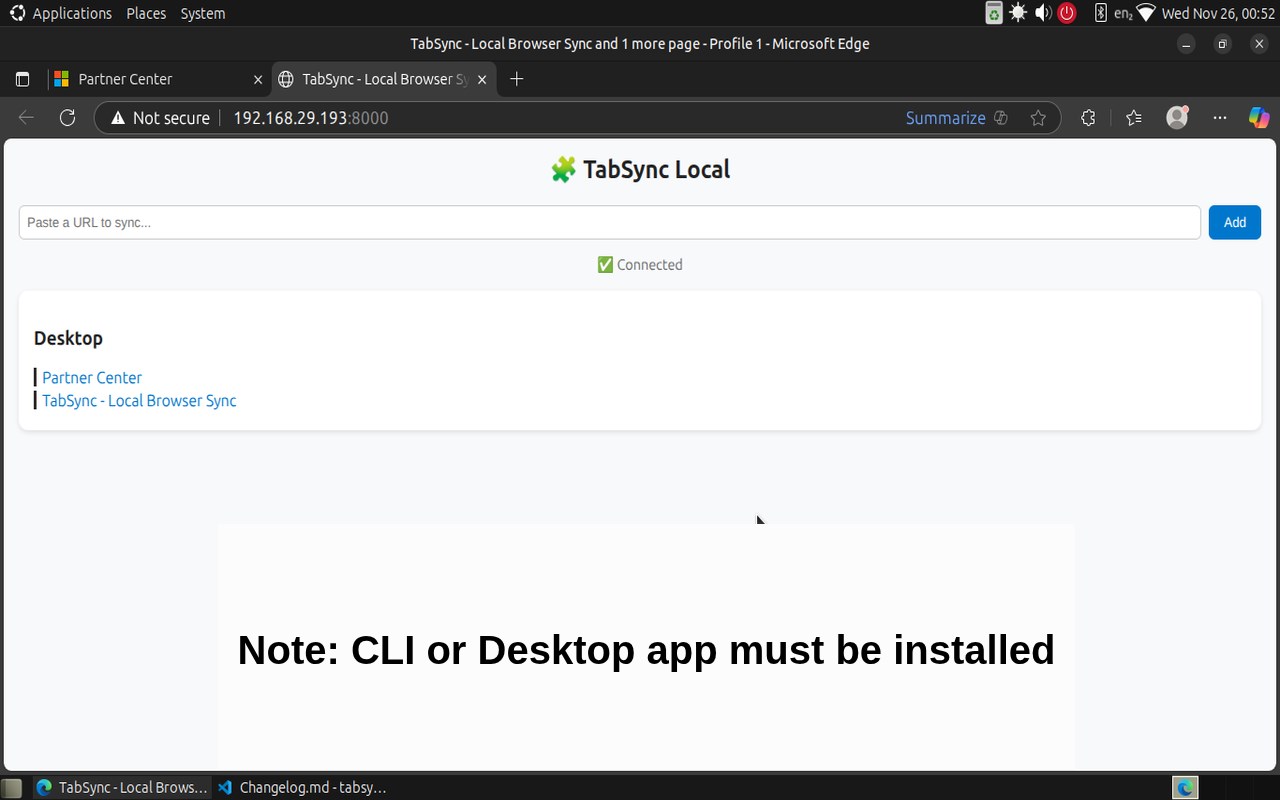The height and width of the screenshot is (800, 1280).
Task: Click the icon right of Summarize
Action: (1000, 118)
